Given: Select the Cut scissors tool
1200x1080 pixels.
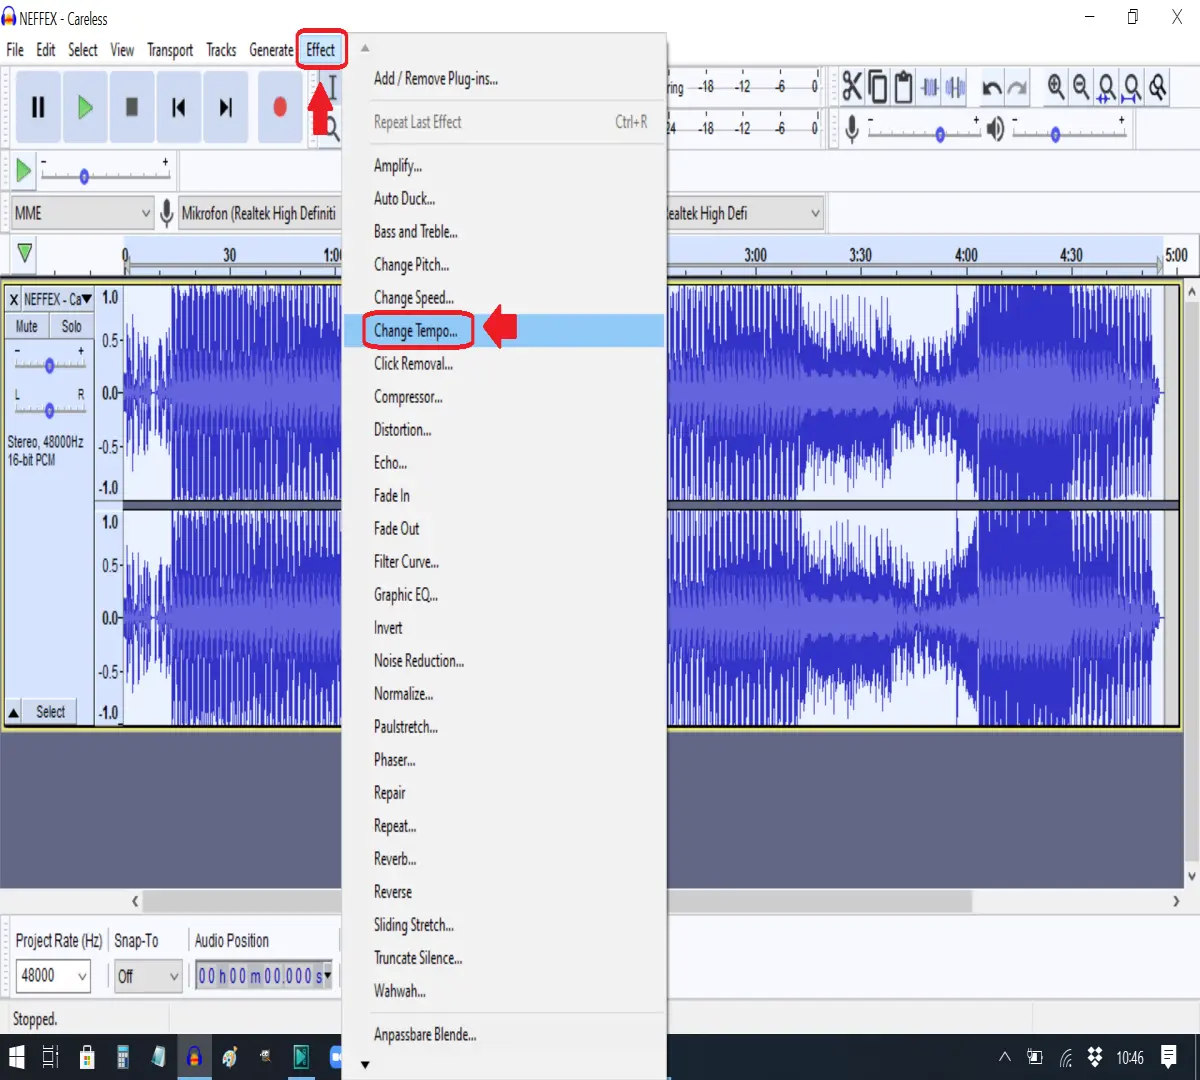Looking at the screenshot, I should pos(851,87).
